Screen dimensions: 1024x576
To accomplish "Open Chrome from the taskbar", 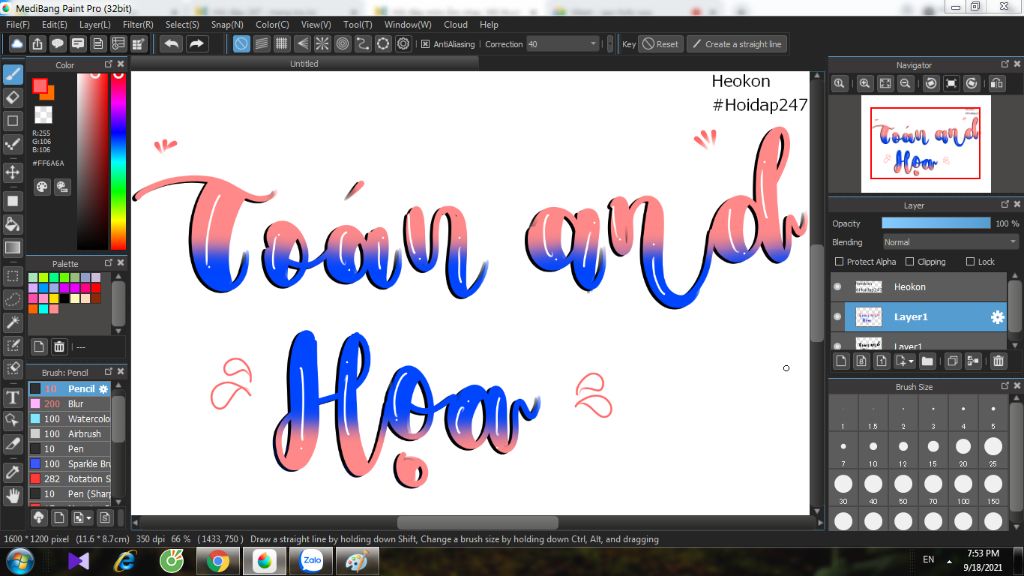I will click(x=218, y=561).
